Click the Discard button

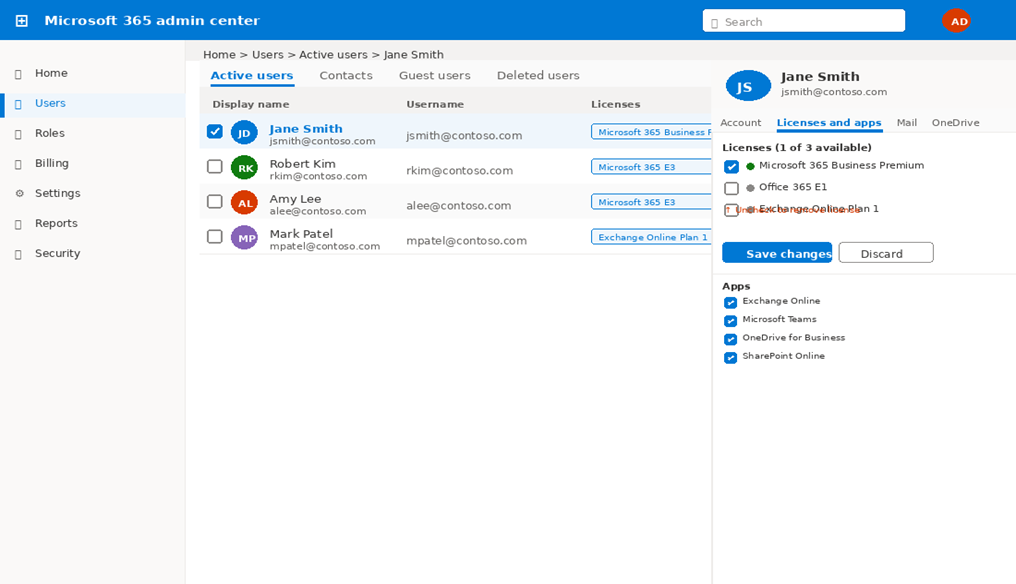click(x=885, y=253)
